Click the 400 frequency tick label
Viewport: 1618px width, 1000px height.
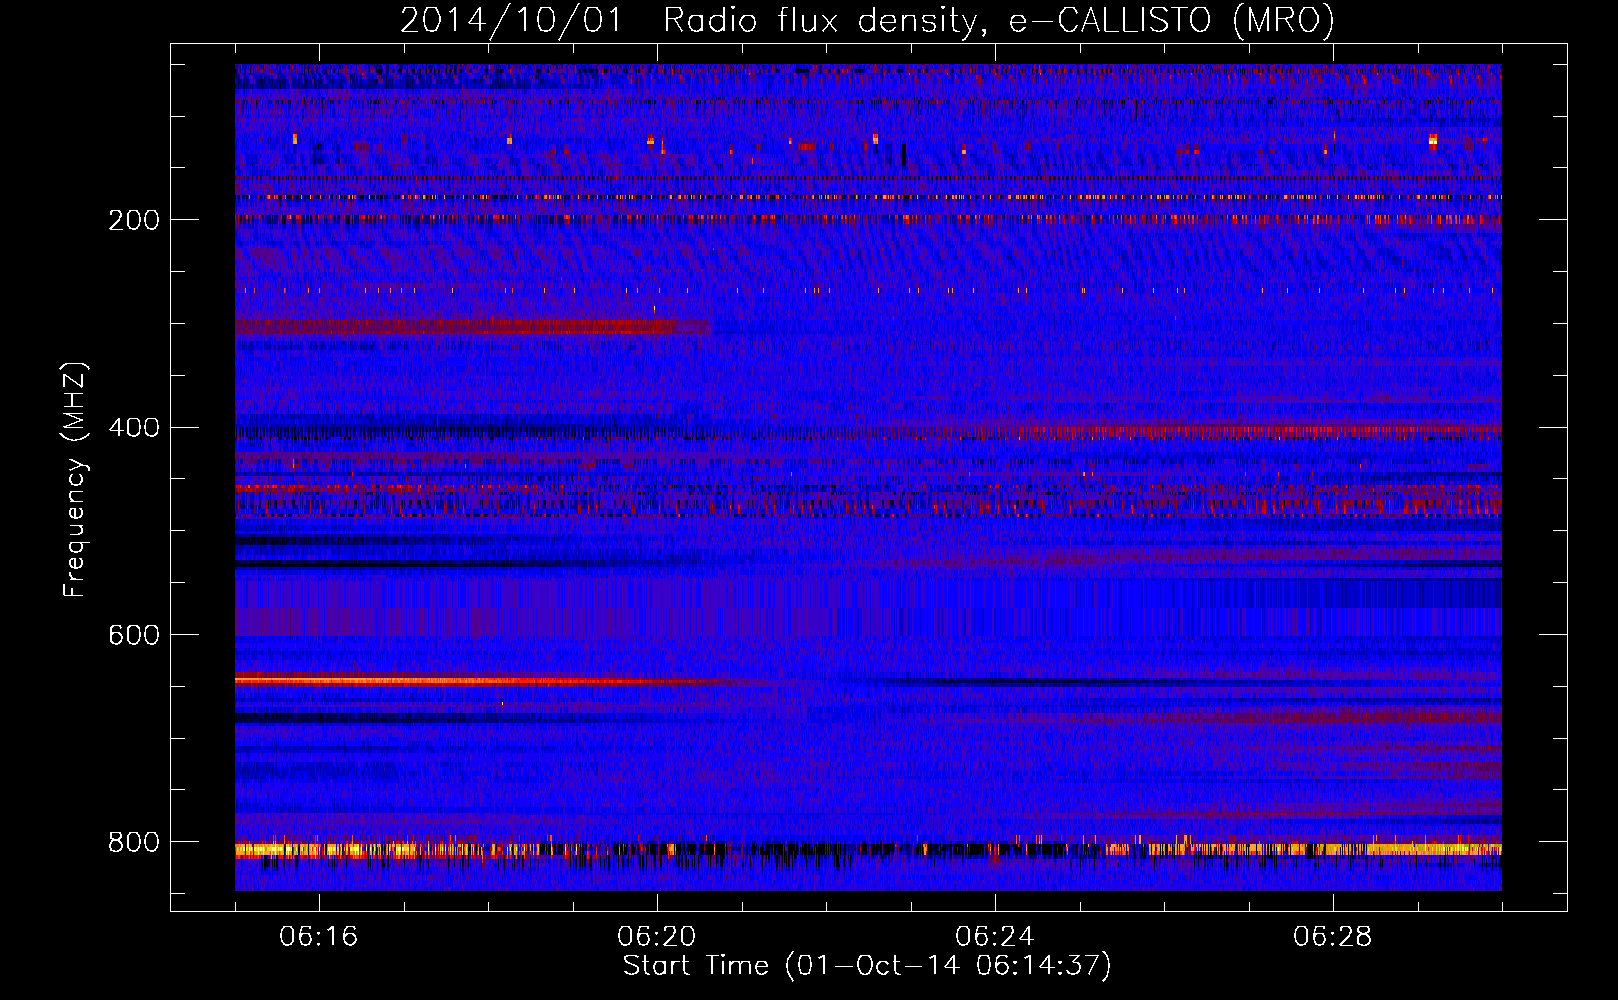[134, 428]
